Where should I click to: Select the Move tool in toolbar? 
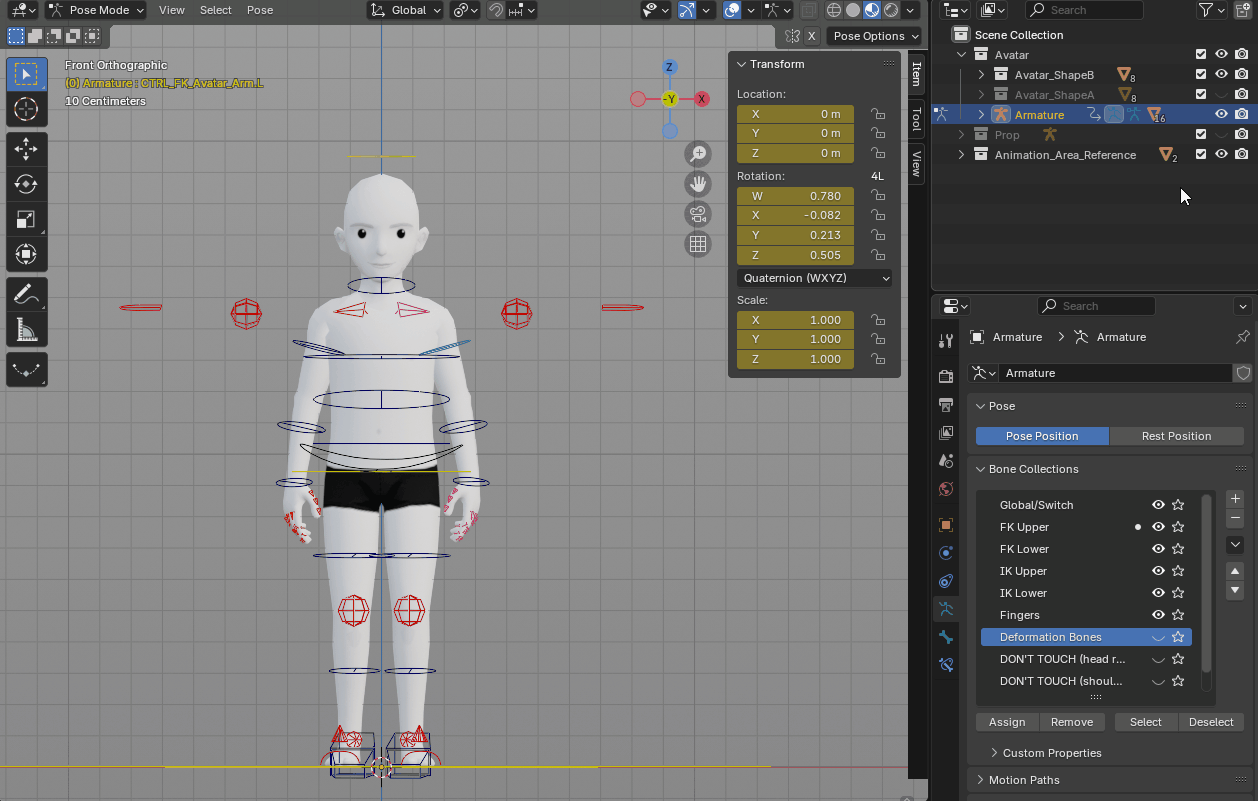(26, 149)
